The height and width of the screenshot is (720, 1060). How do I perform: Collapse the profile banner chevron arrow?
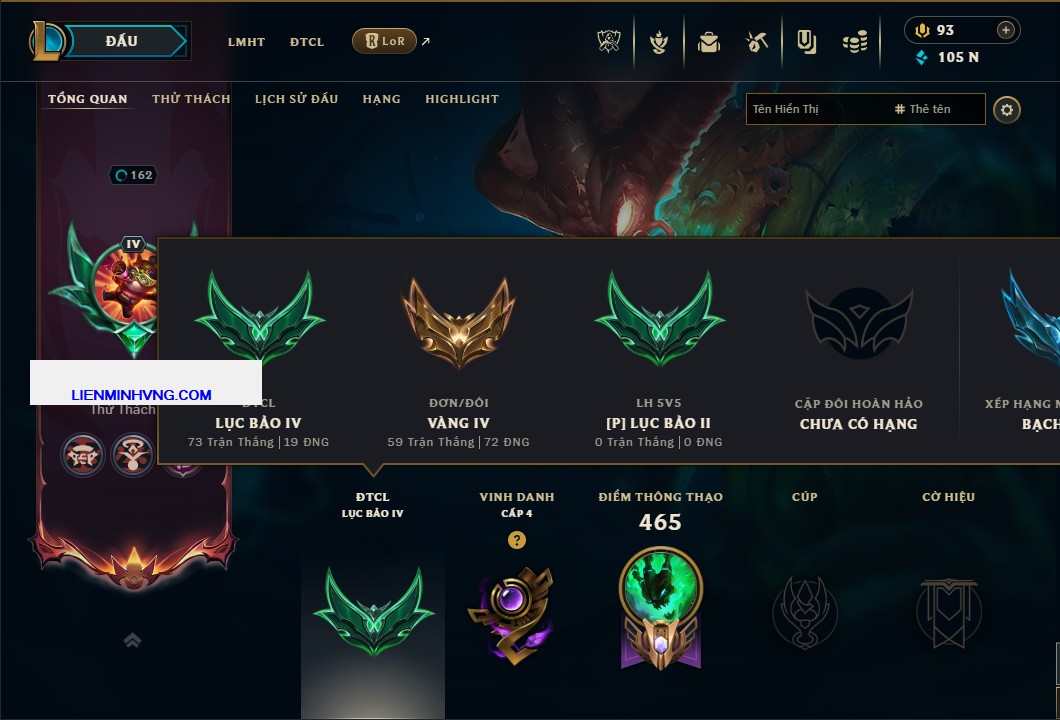point(132,640)
